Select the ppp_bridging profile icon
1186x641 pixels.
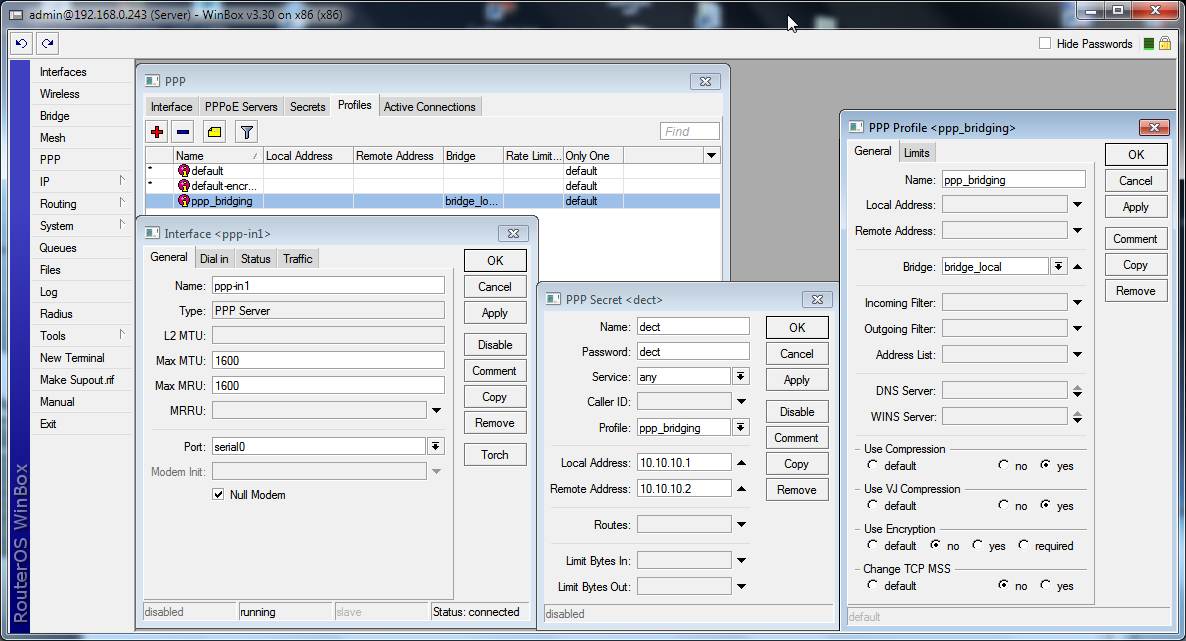point(183,201)
